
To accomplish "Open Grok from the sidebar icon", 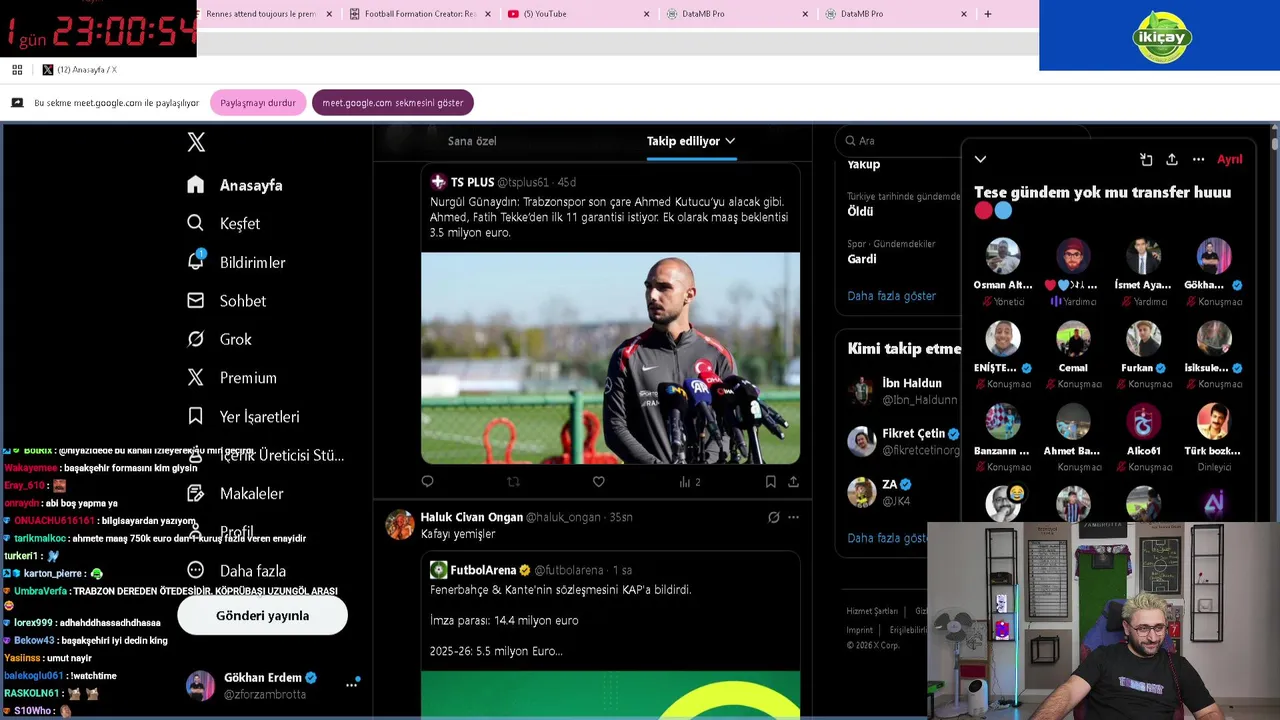I will 196,339.
